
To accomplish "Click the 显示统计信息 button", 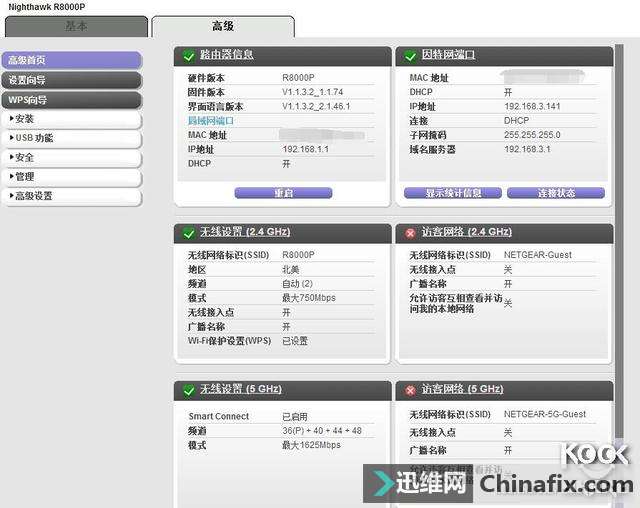I will tap(453, 193).
